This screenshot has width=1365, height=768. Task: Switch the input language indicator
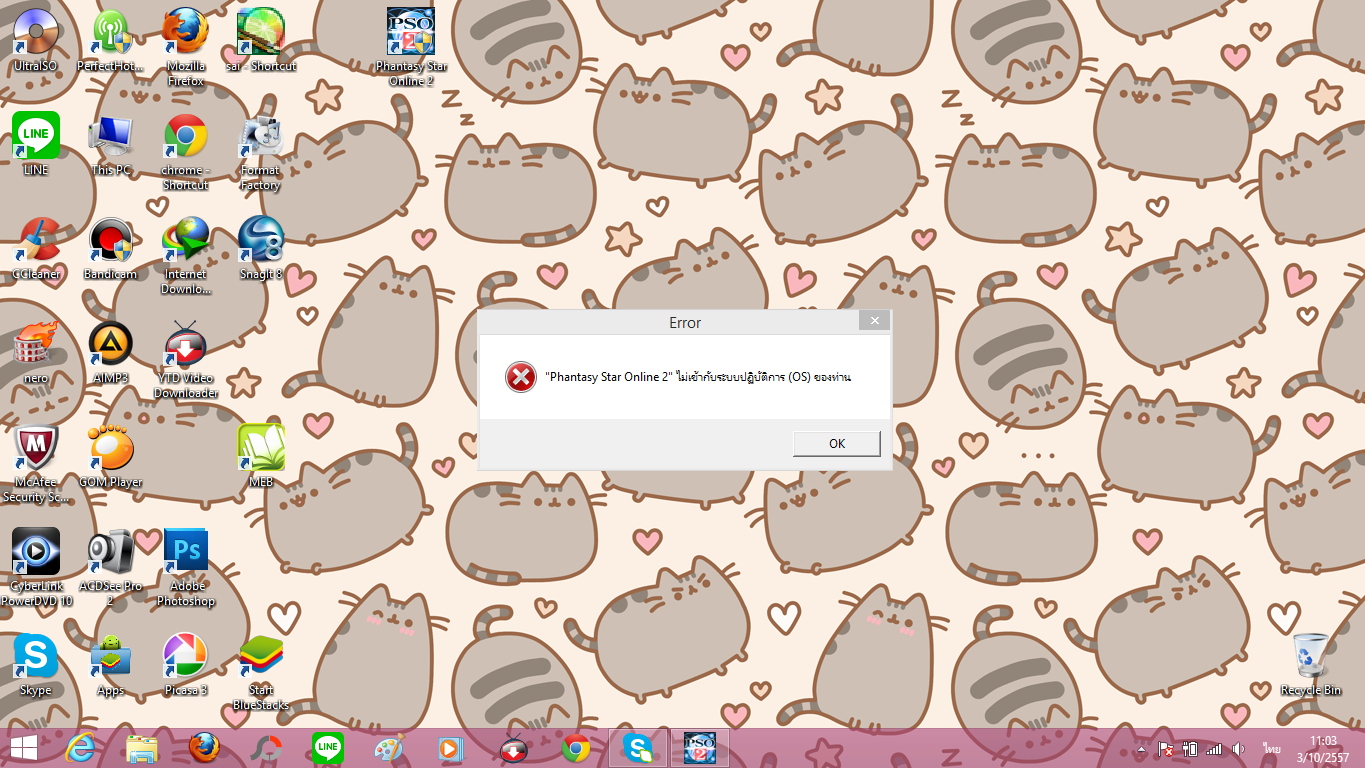pos(1272,749)
